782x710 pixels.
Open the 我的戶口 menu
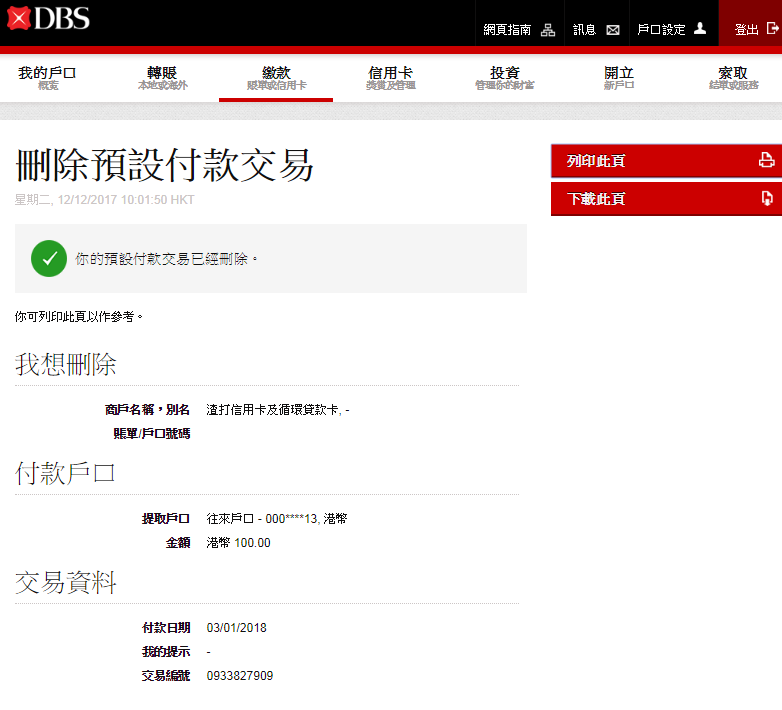point(47,78)
